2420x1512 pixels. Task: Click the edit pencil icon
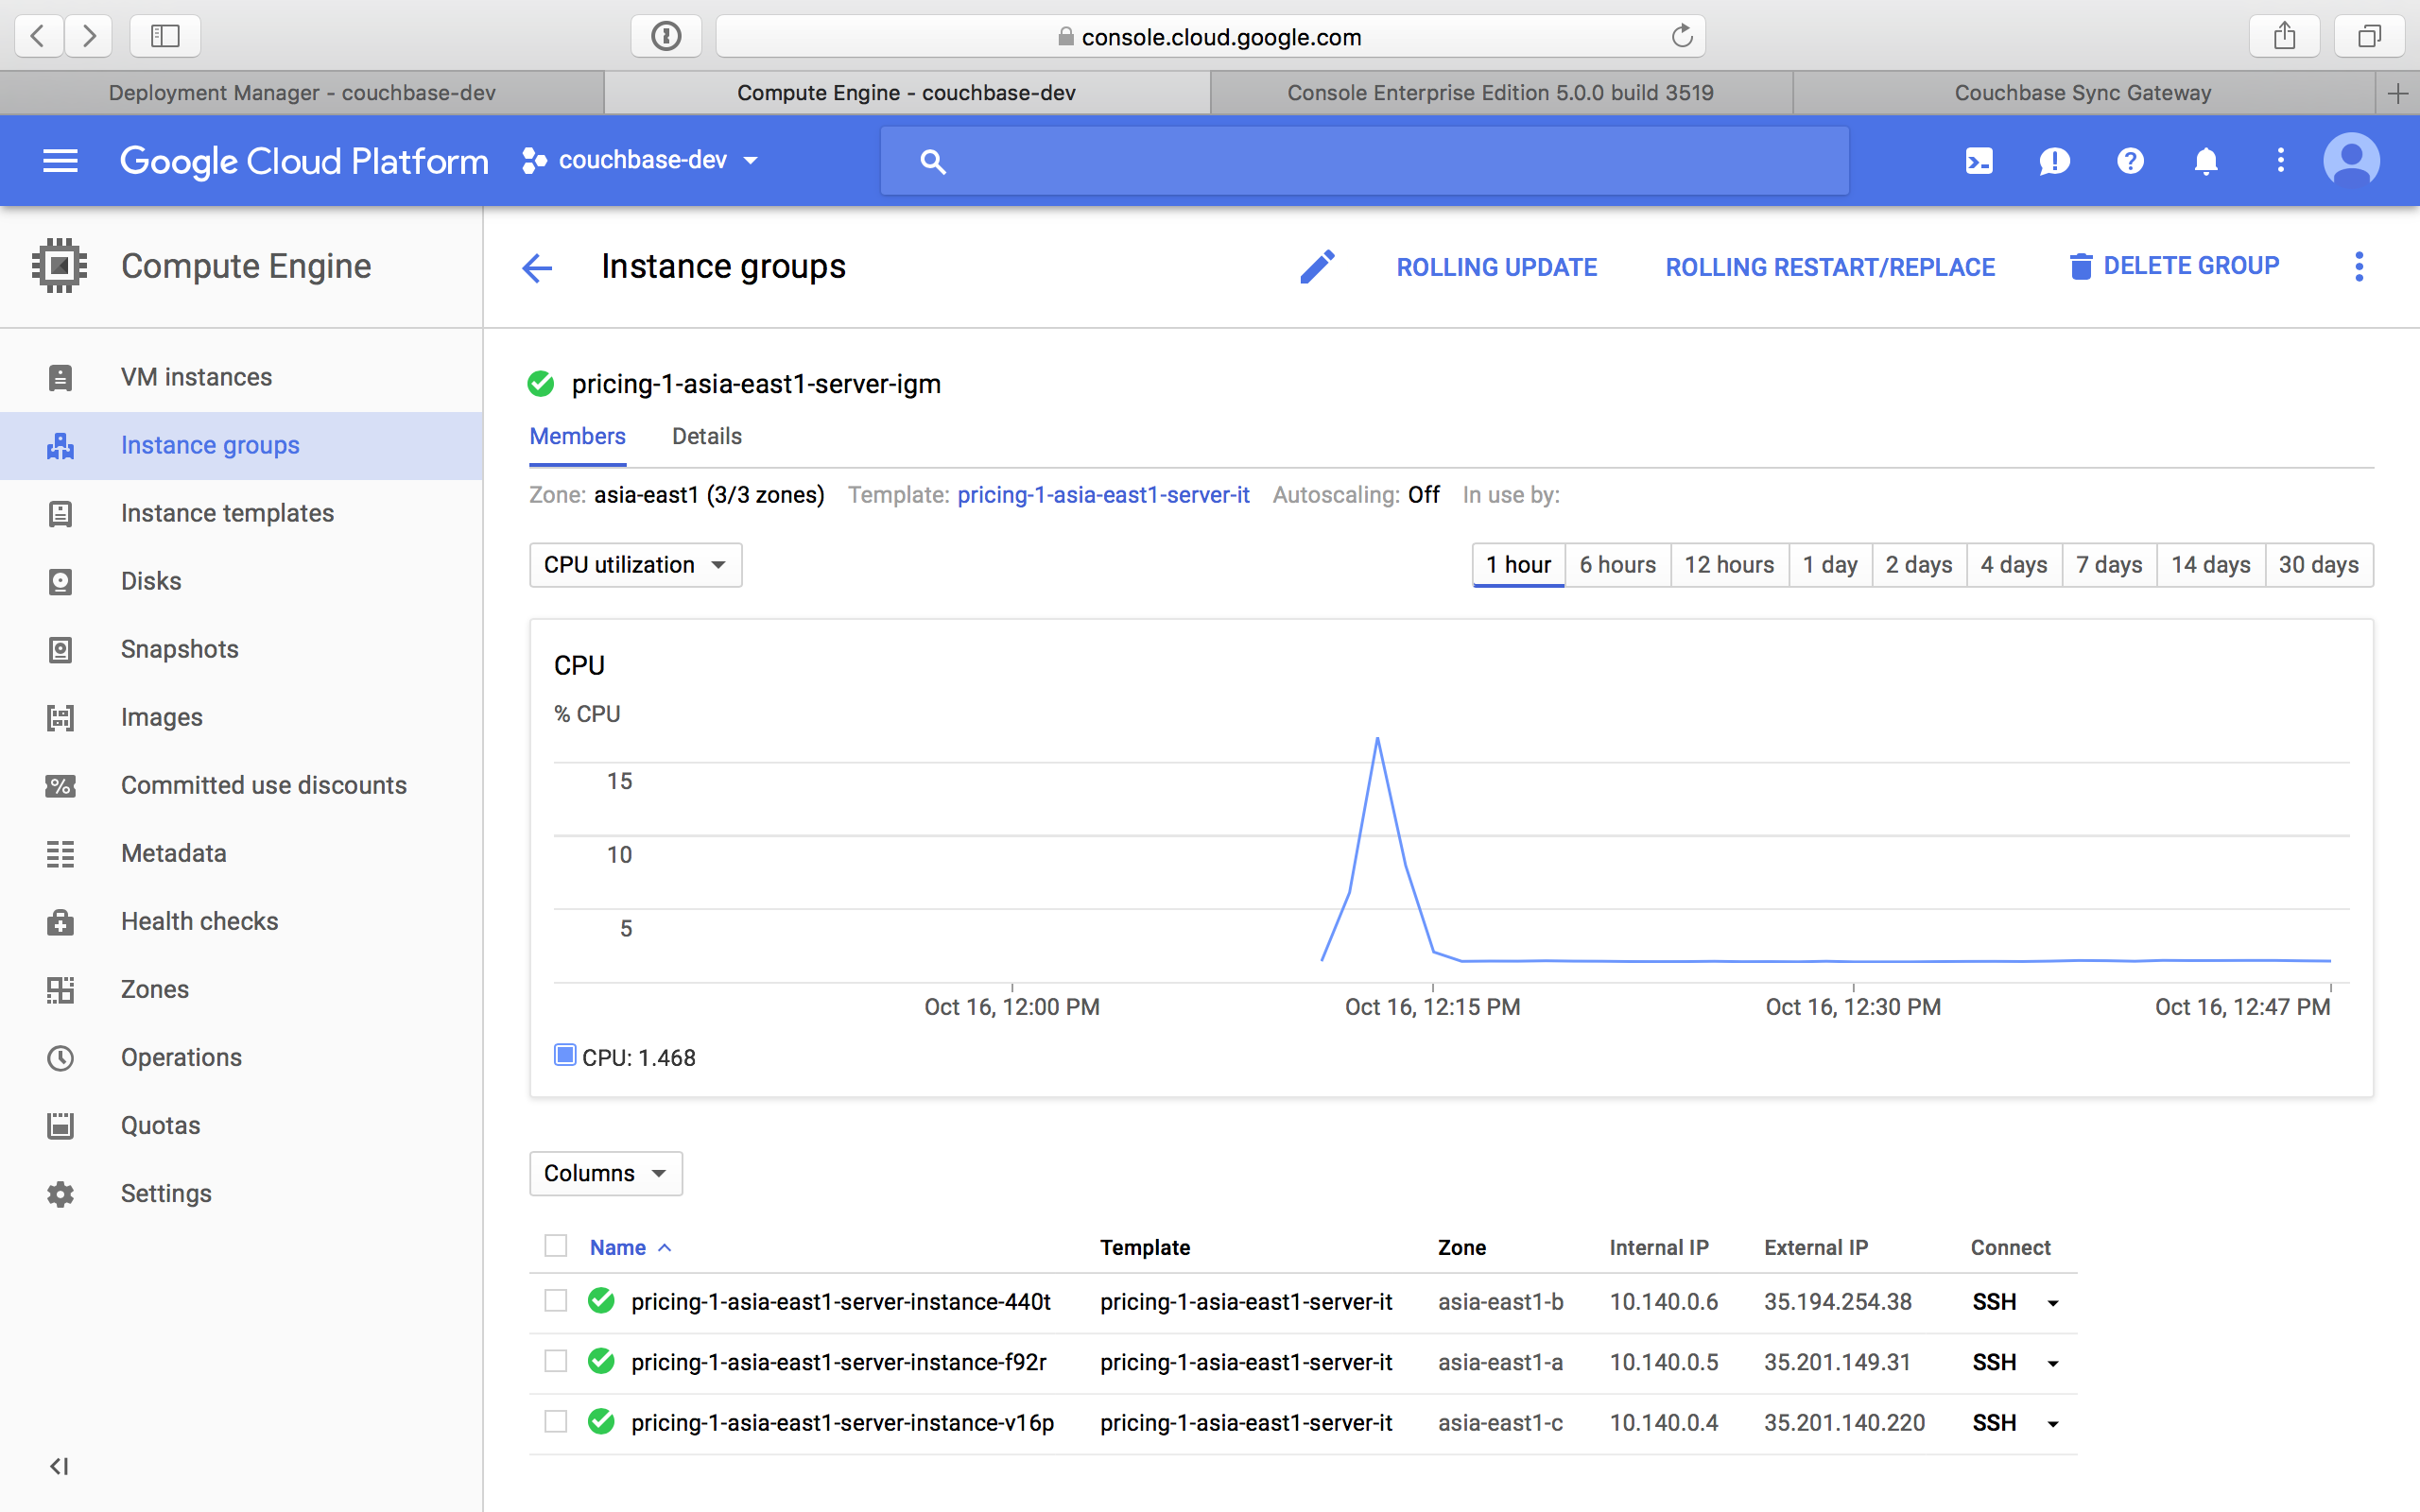pos(1317,266)
